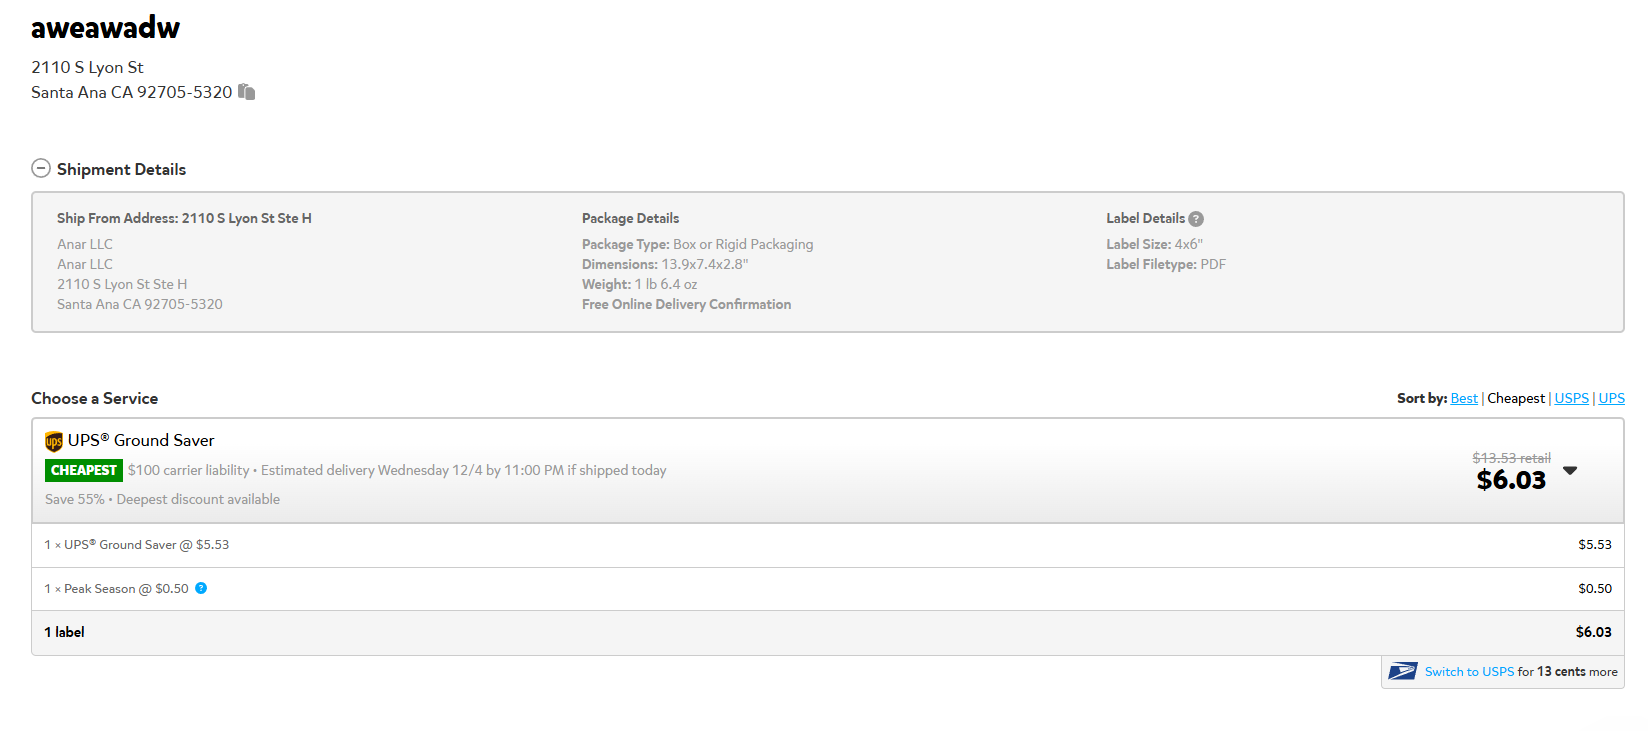Screen dimensions: 1648x731
Task: Click the USPS eagle logo icon
Action: [1403, 671]
